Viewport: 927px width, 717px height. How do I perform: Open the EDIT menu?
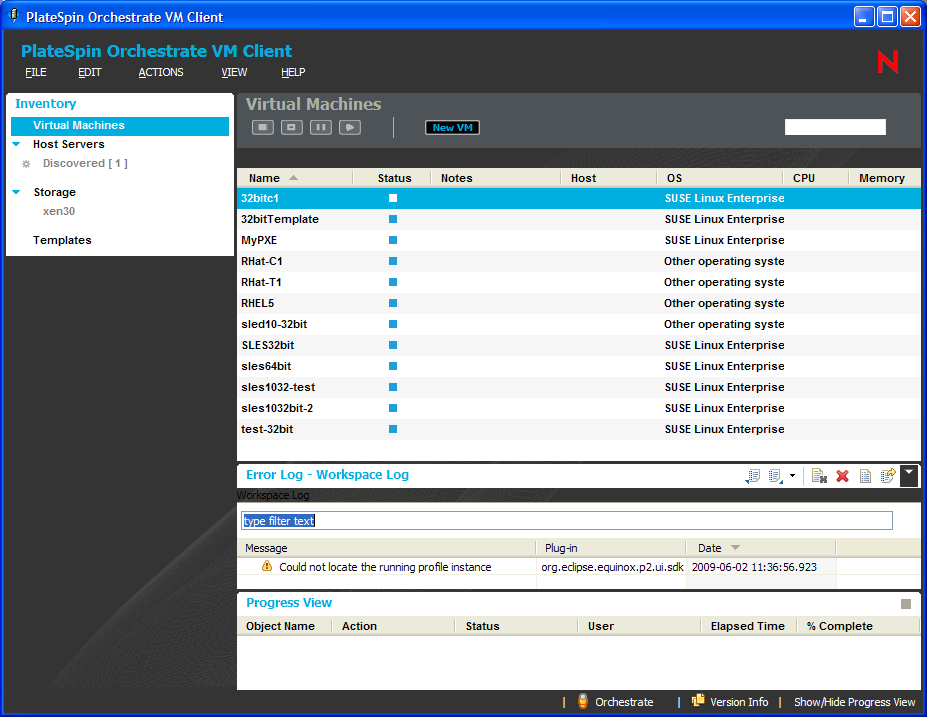coord(90,72)
